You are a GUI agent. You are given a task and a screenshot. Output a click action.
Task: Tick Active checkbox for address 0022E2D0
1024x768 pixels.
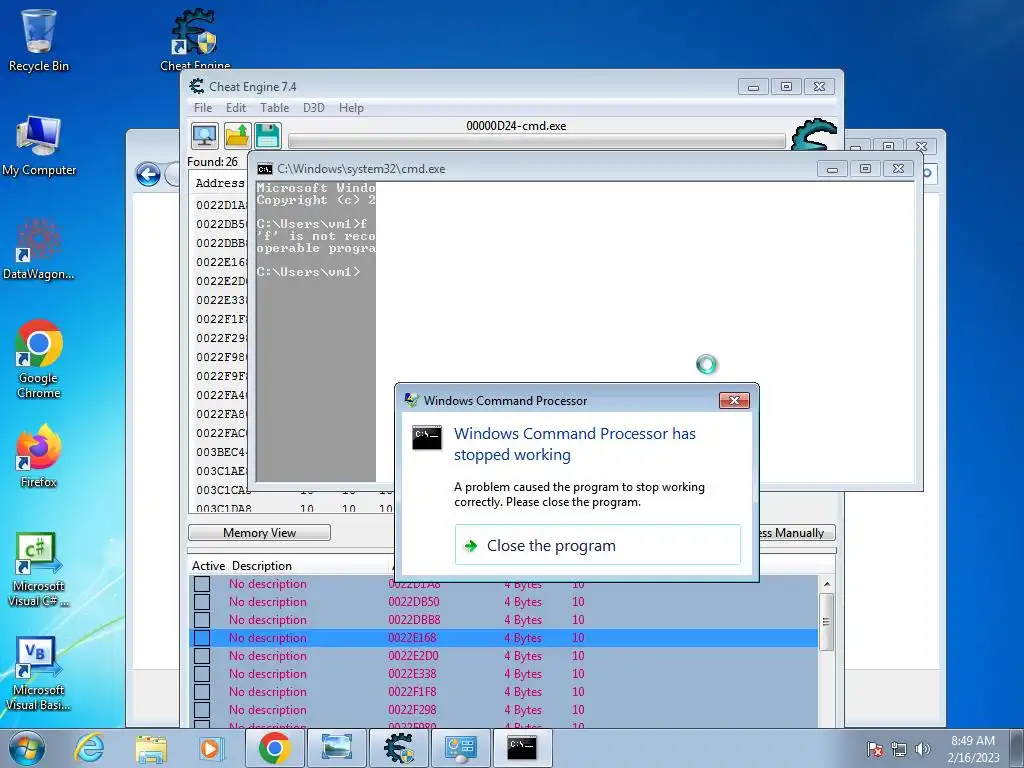[202, 656]
